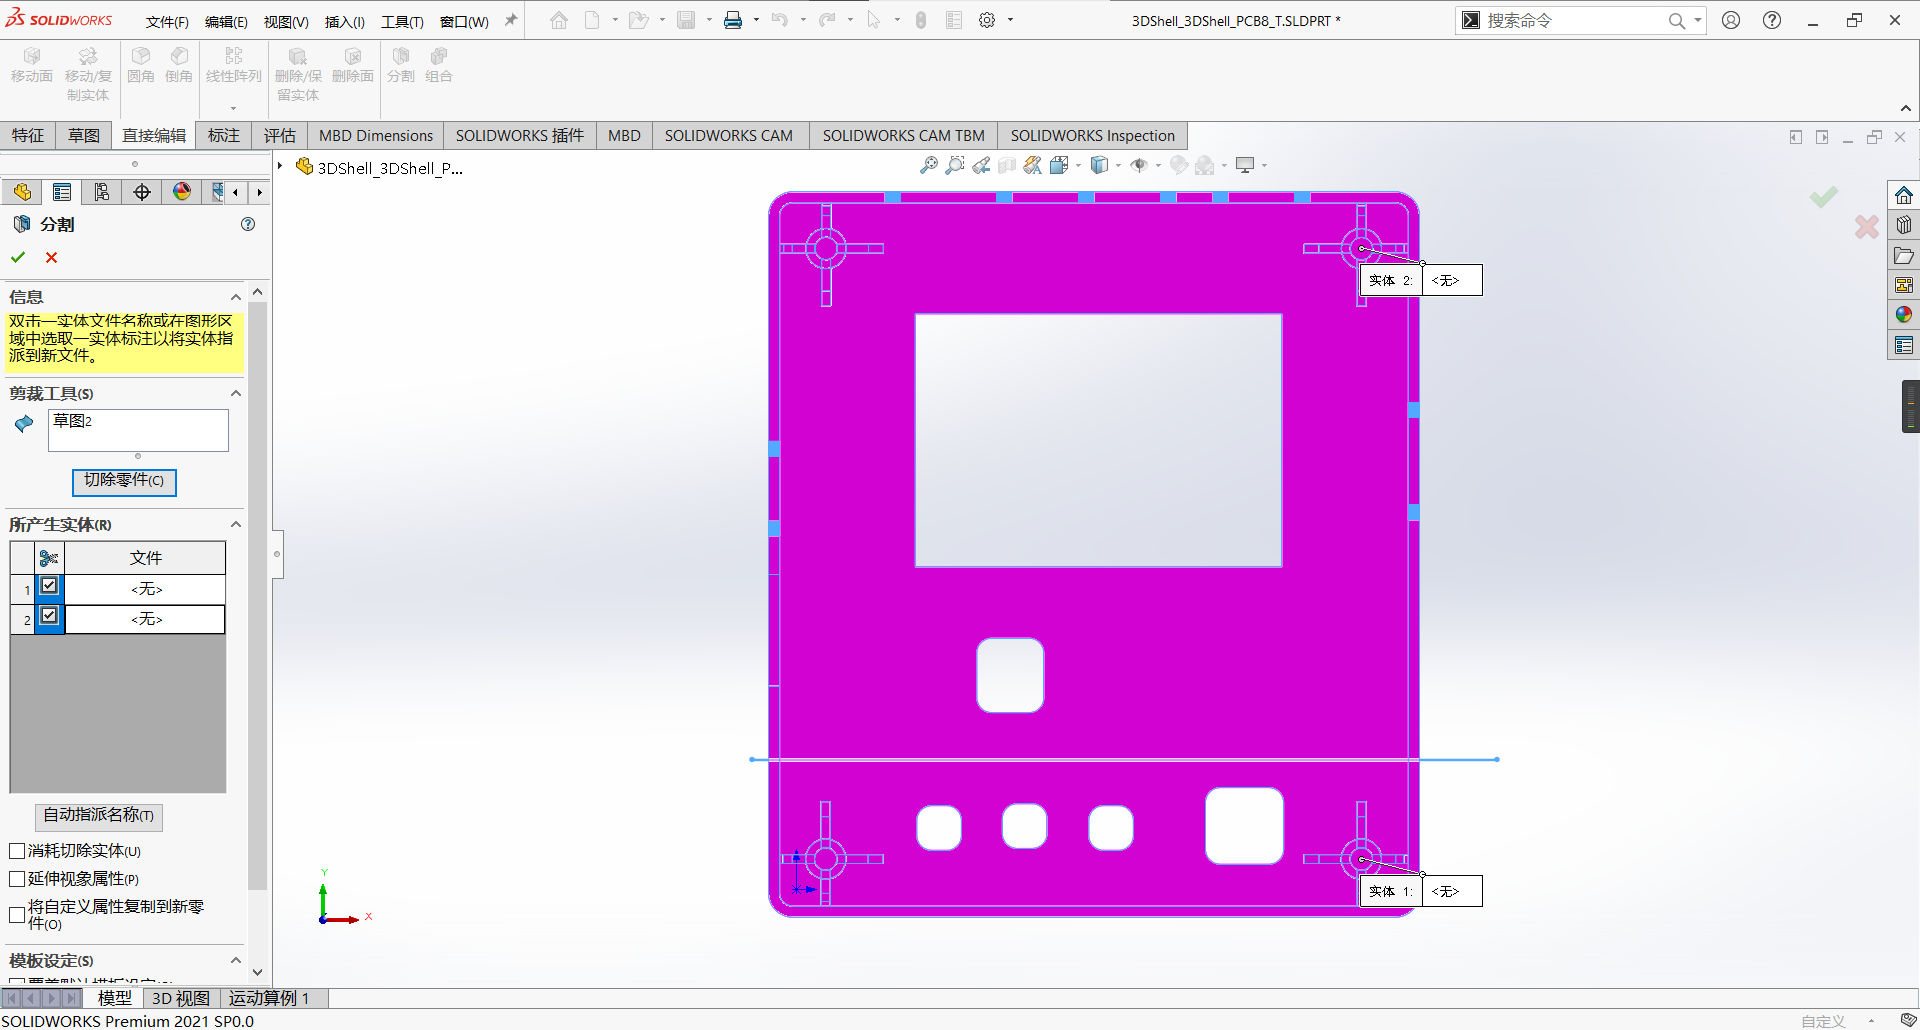Click the split help question icon
The width and height of the screenshot is (1920, 1030).
[x=248, y=224]
